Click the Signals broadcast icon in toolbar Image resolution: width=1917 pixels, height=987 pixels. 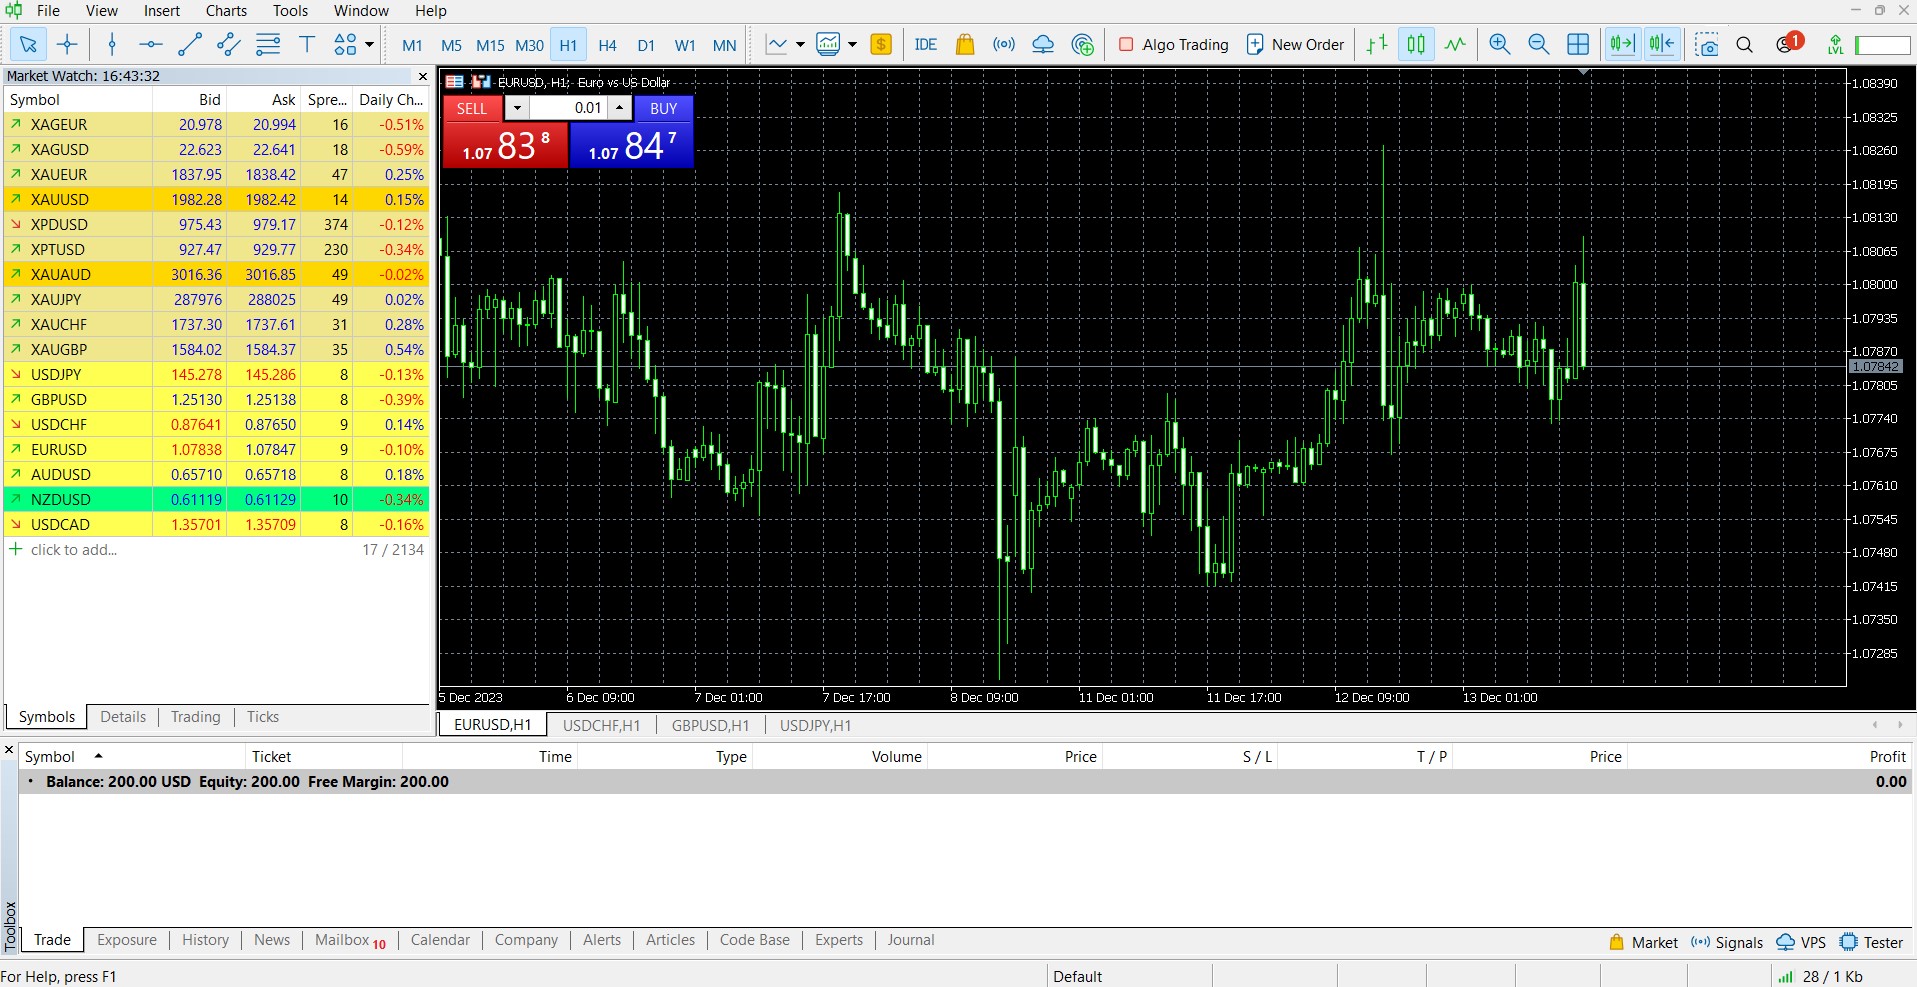(1004, 45)
